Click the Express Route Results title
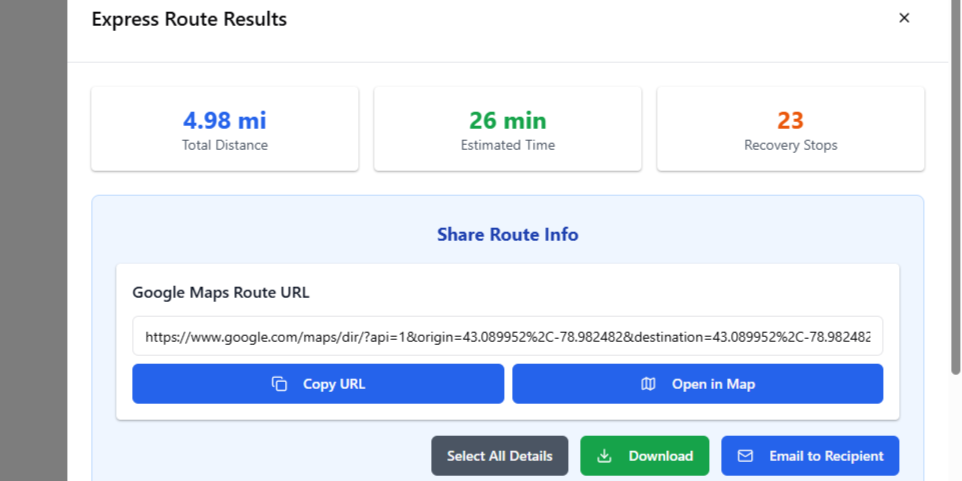Viewport: 962px width, 481px height. (189, 19)
